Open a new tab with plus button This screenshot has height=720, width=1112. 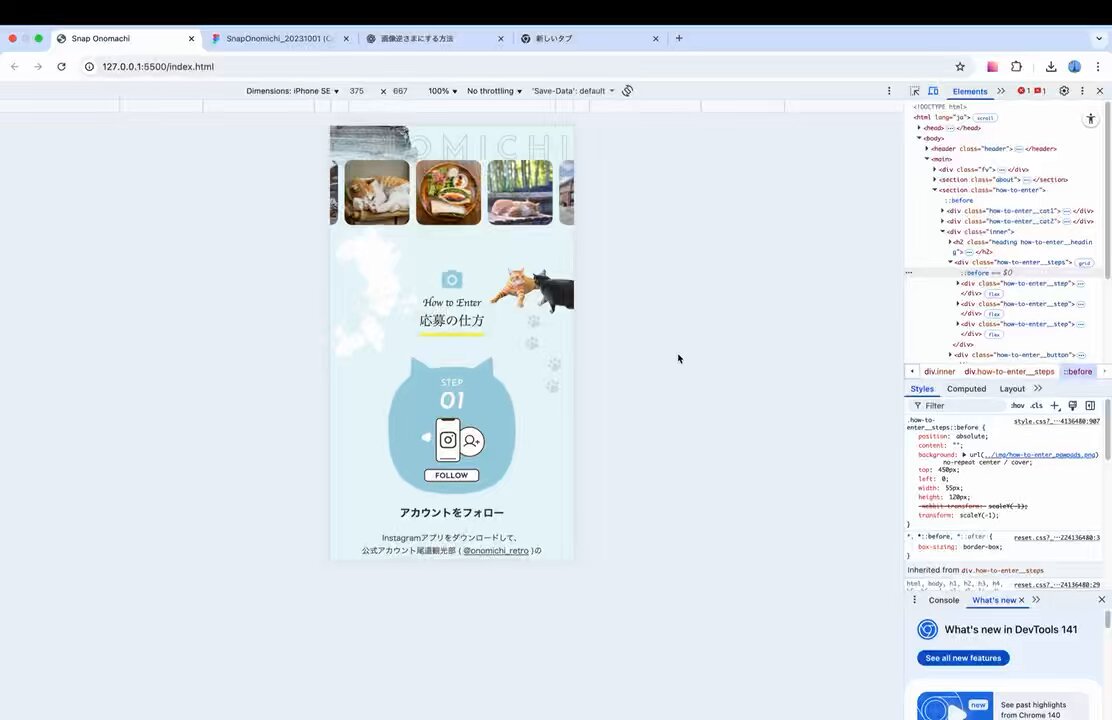679,38
